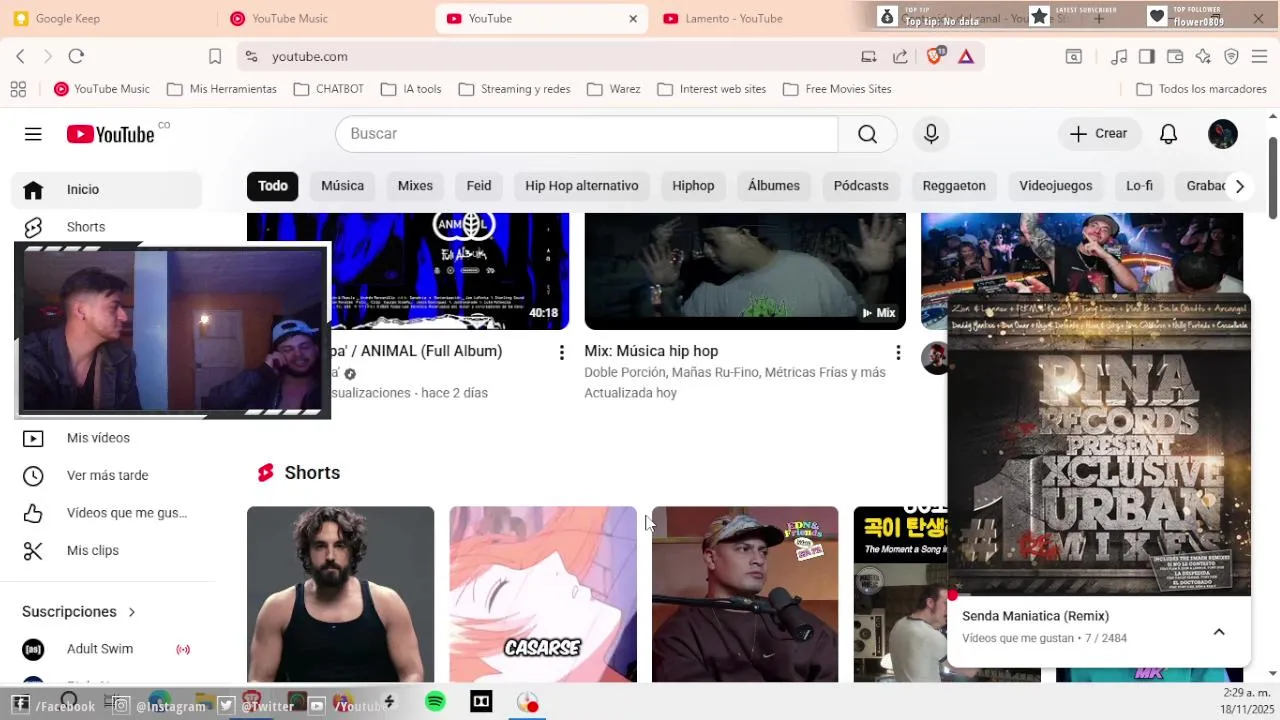Open browser media control music note
The image size is (1280, 720).
click(x=1120, y=57)
